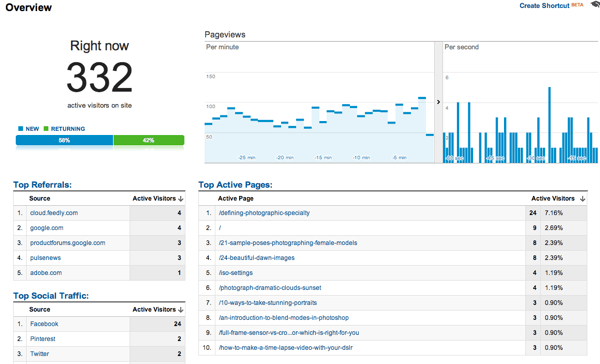
Task: Click the Overview page title
Action: pyautogui.click(x=29, y=7)
